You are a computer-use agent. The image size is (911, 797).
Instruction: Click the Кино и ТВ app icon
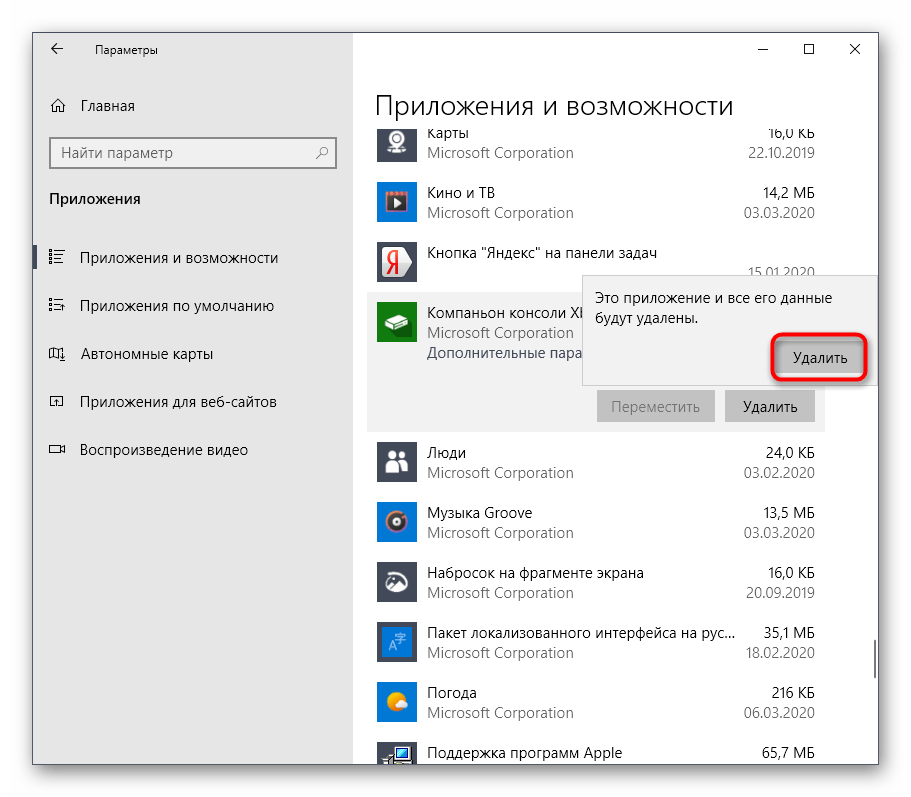pos(396,202)
